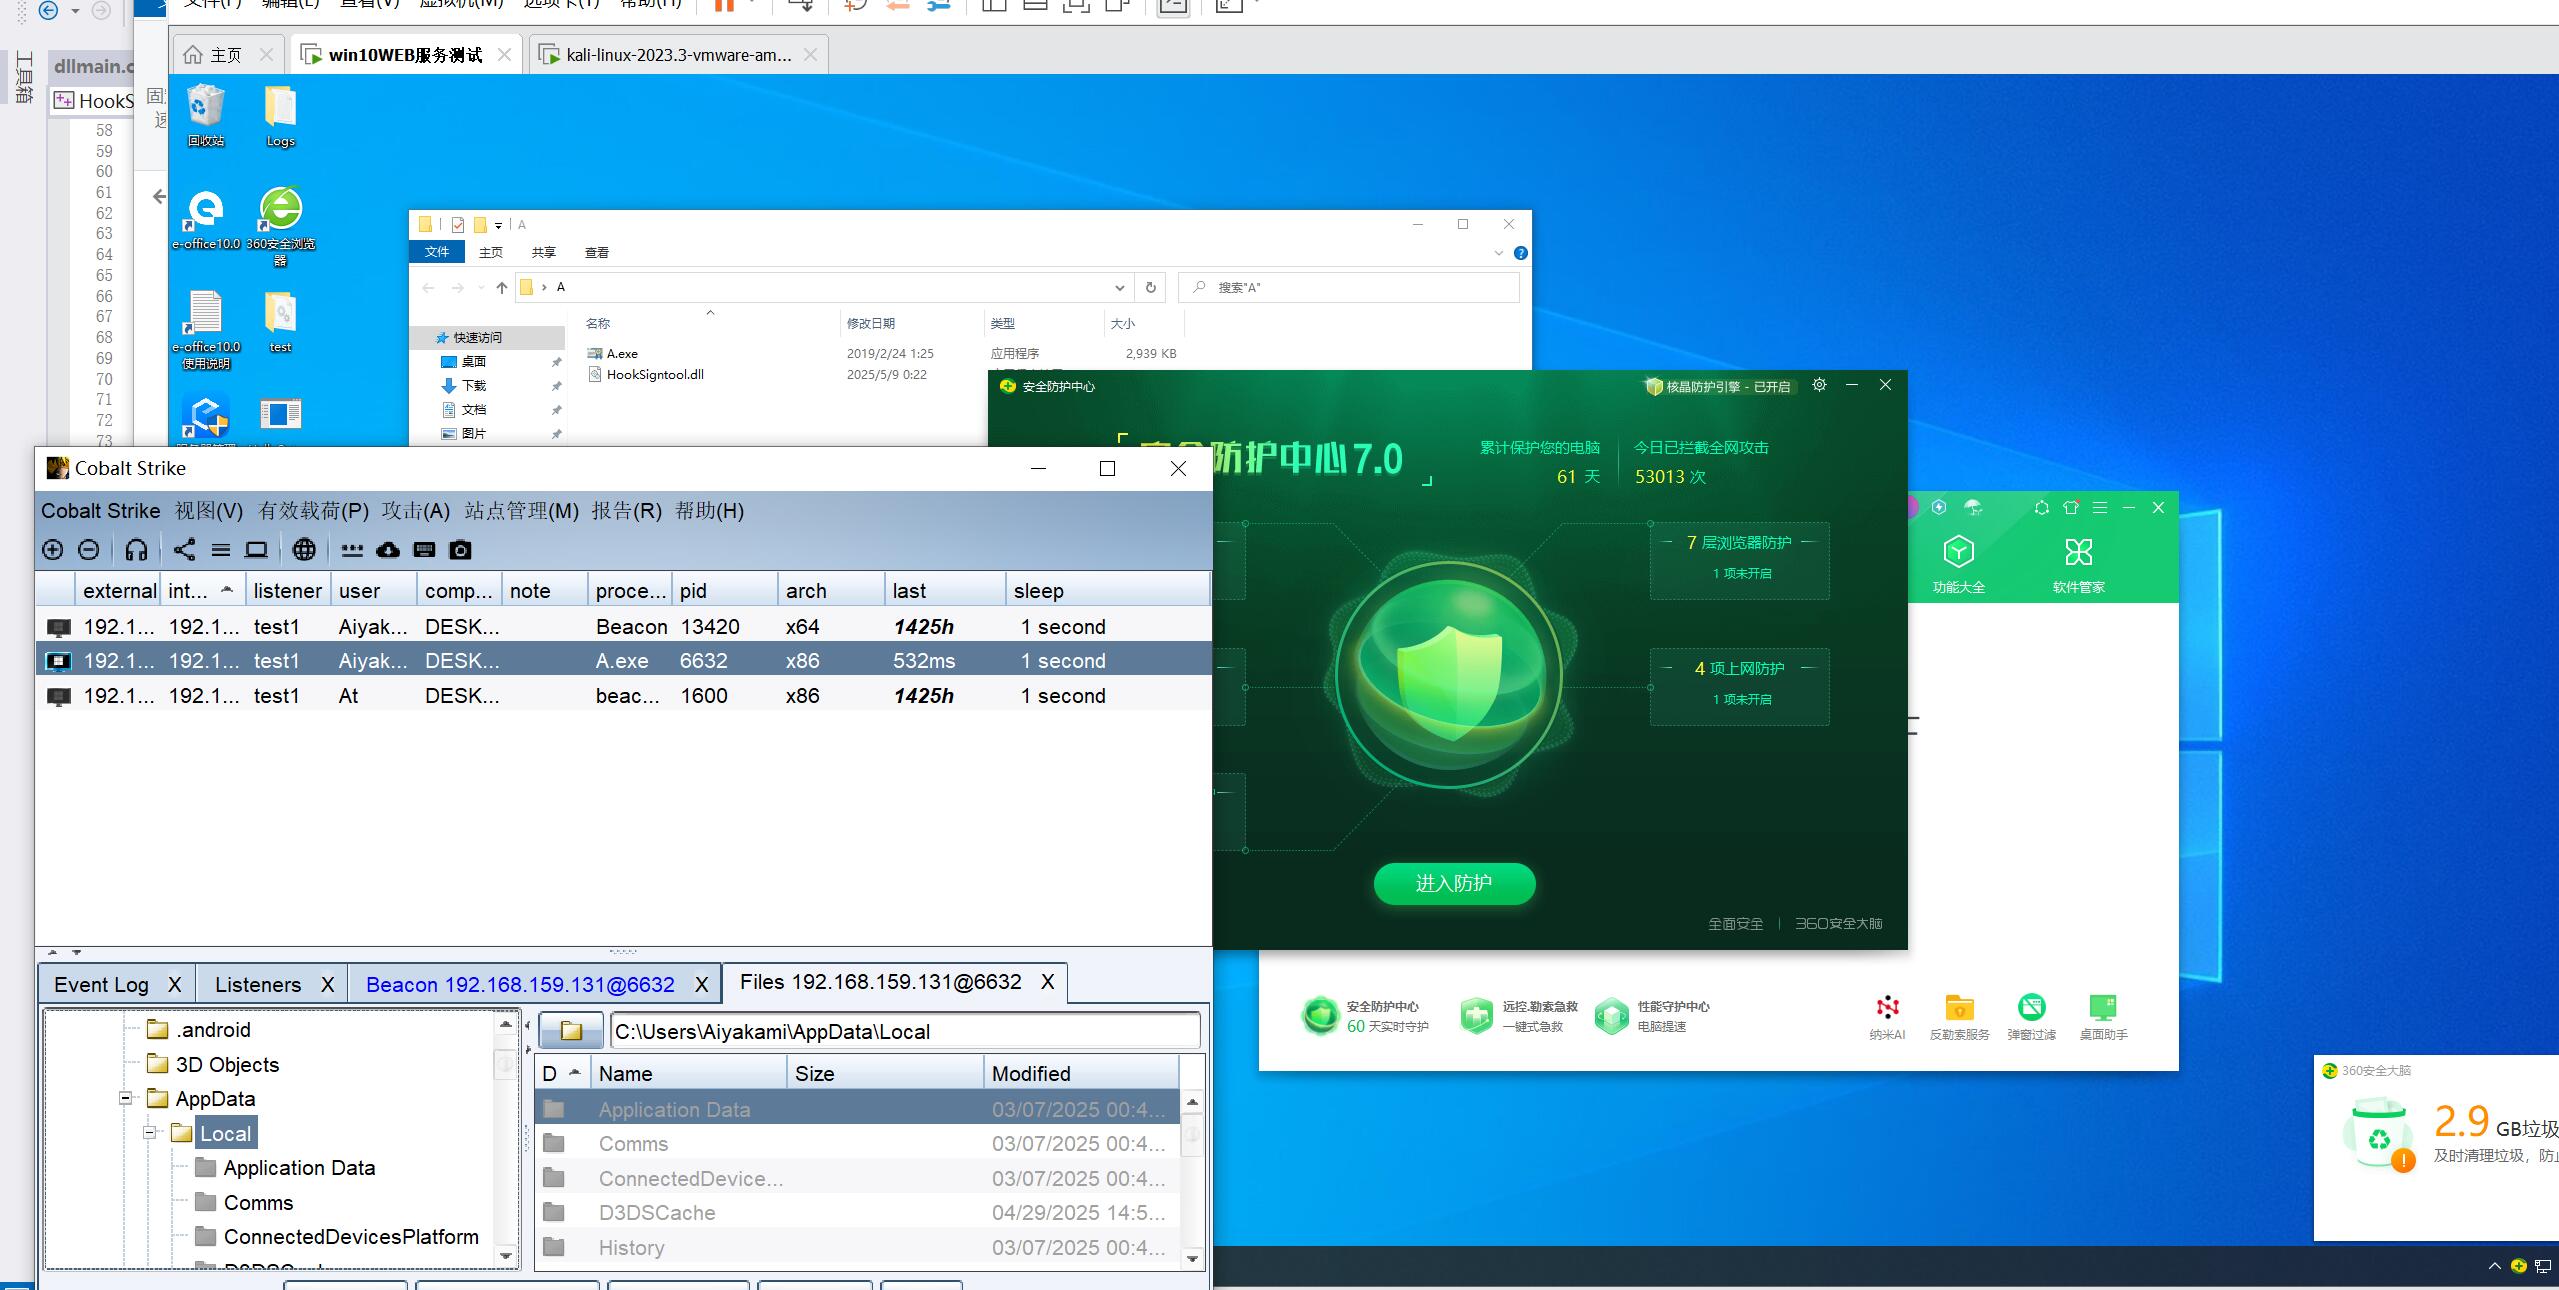Screen dimensions: 2559x1290
Task: Click the settings gear in 安全防护中心
Action: point(1819,385)
